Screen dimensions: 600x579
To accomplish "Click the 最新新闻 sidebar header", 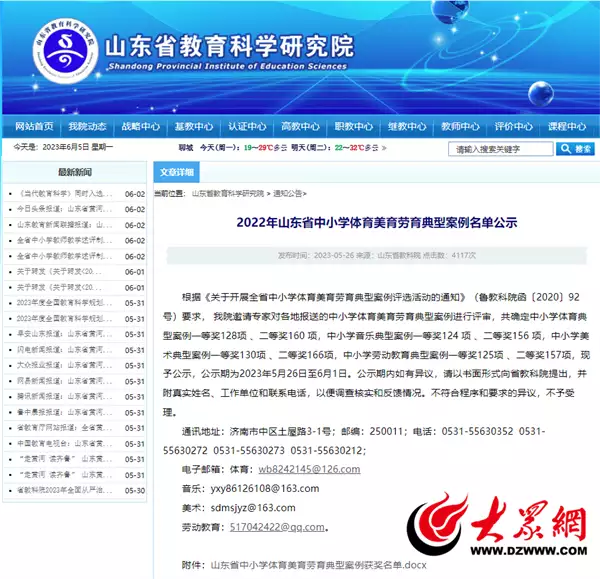I will tap(75, 172).
